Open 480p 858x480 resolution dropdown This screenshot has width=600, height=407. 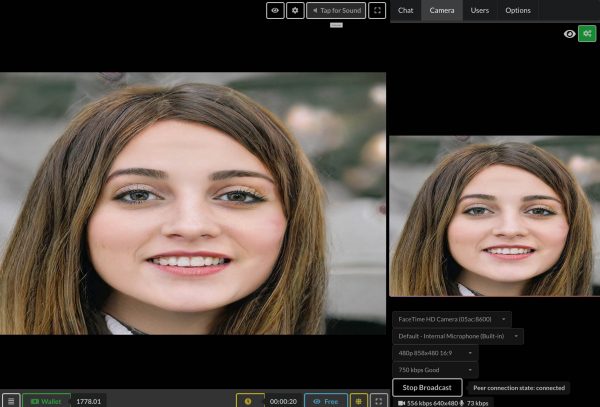click(435, 353)
